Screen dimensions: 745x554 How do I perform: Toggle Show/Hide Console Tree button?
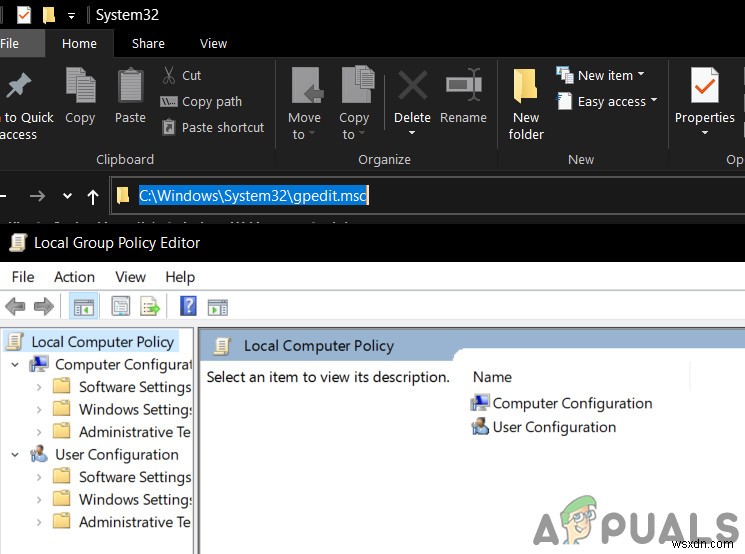(84, 306)
